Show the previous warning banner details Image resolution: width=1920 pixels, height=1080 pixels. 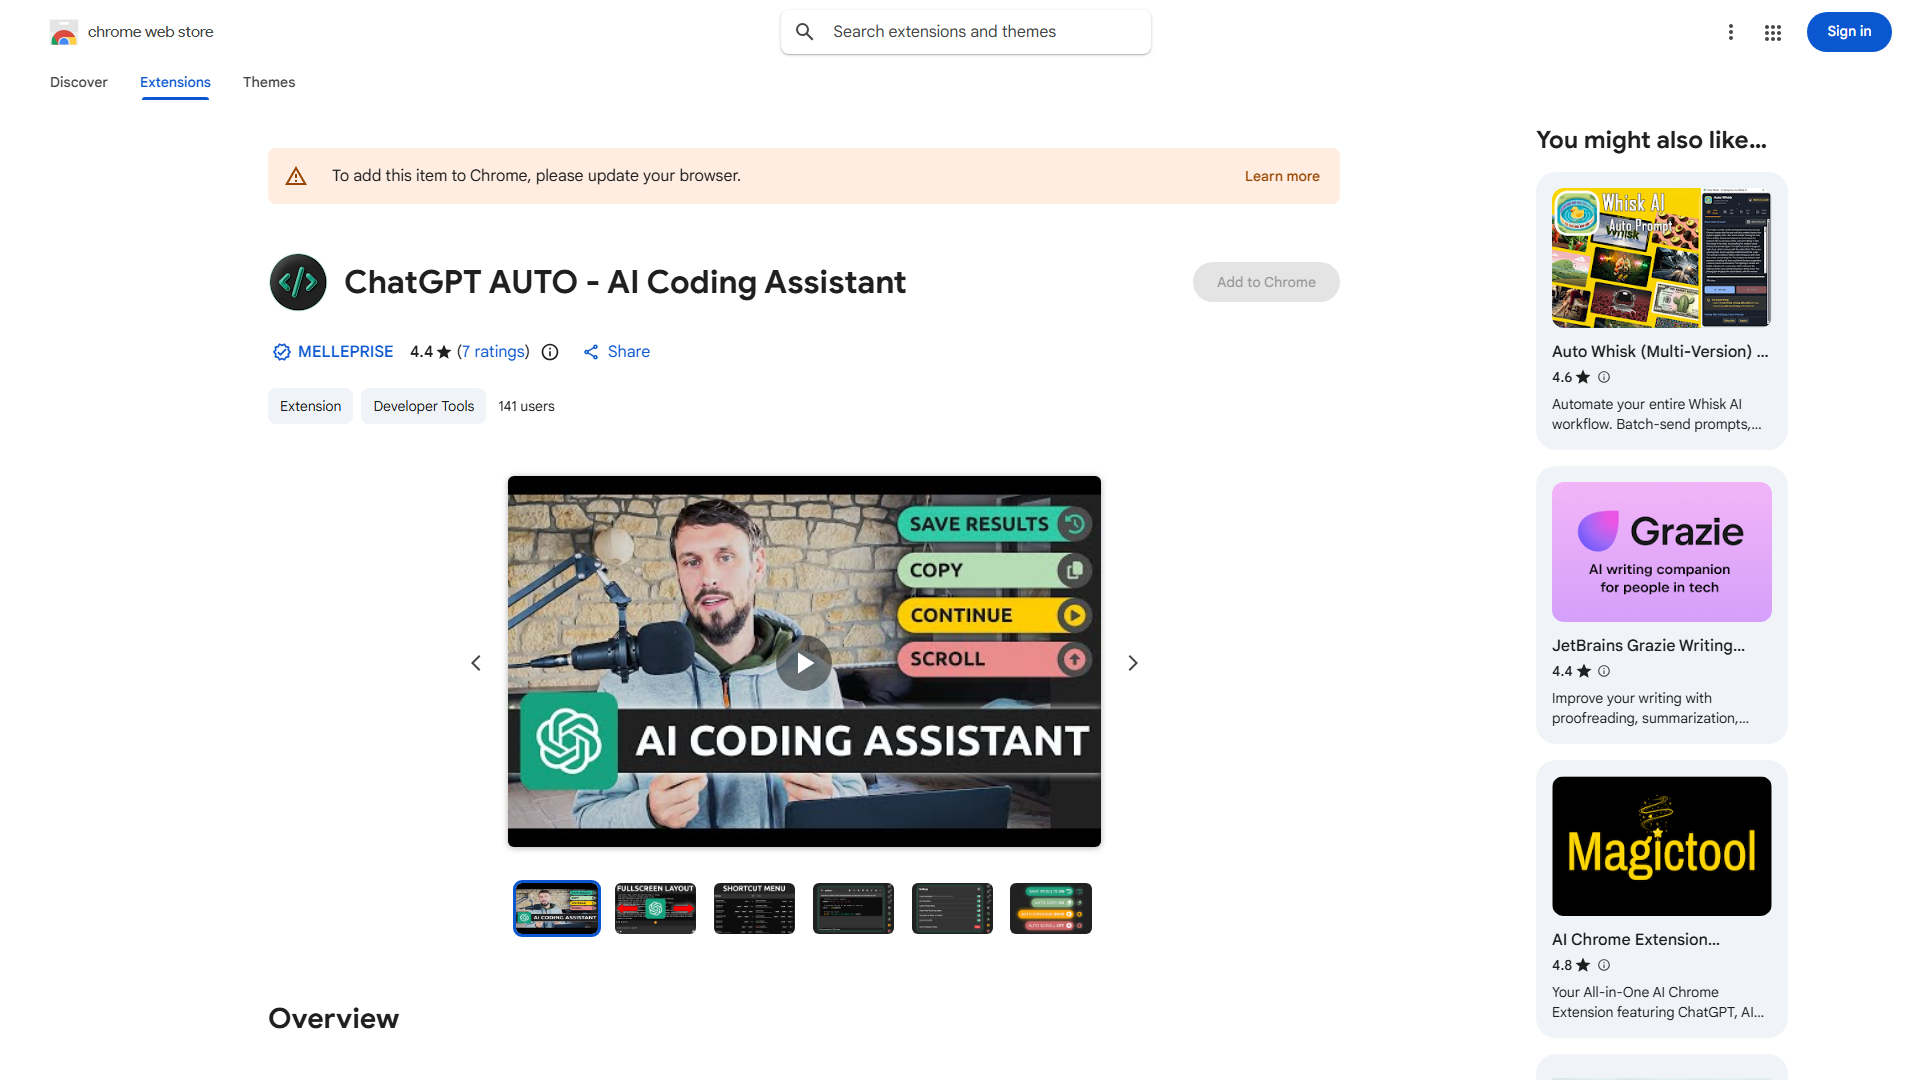pos(296,175)
